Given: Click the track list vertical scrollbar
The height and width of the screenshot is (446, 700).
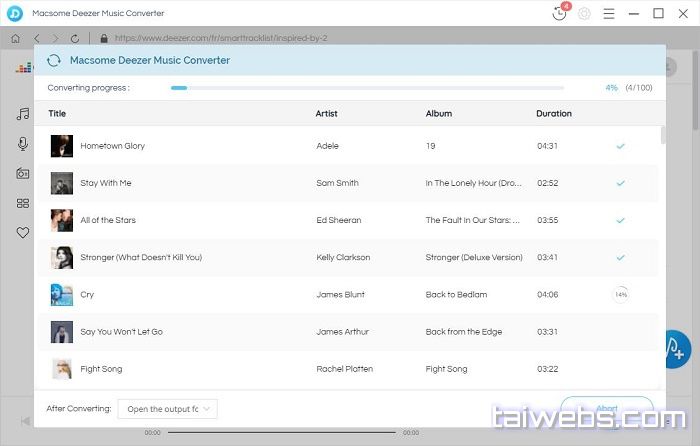Looking at the screenshot, I should (662, 136).
